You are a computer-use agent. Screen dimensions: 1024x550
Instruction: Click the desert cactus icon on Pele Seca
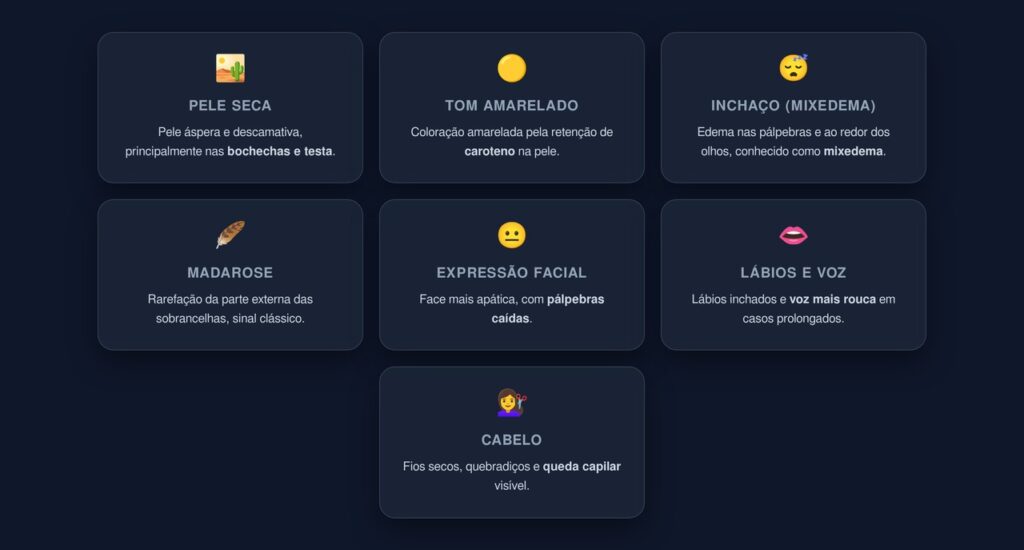pyautogui.click(x=230, y=68)
